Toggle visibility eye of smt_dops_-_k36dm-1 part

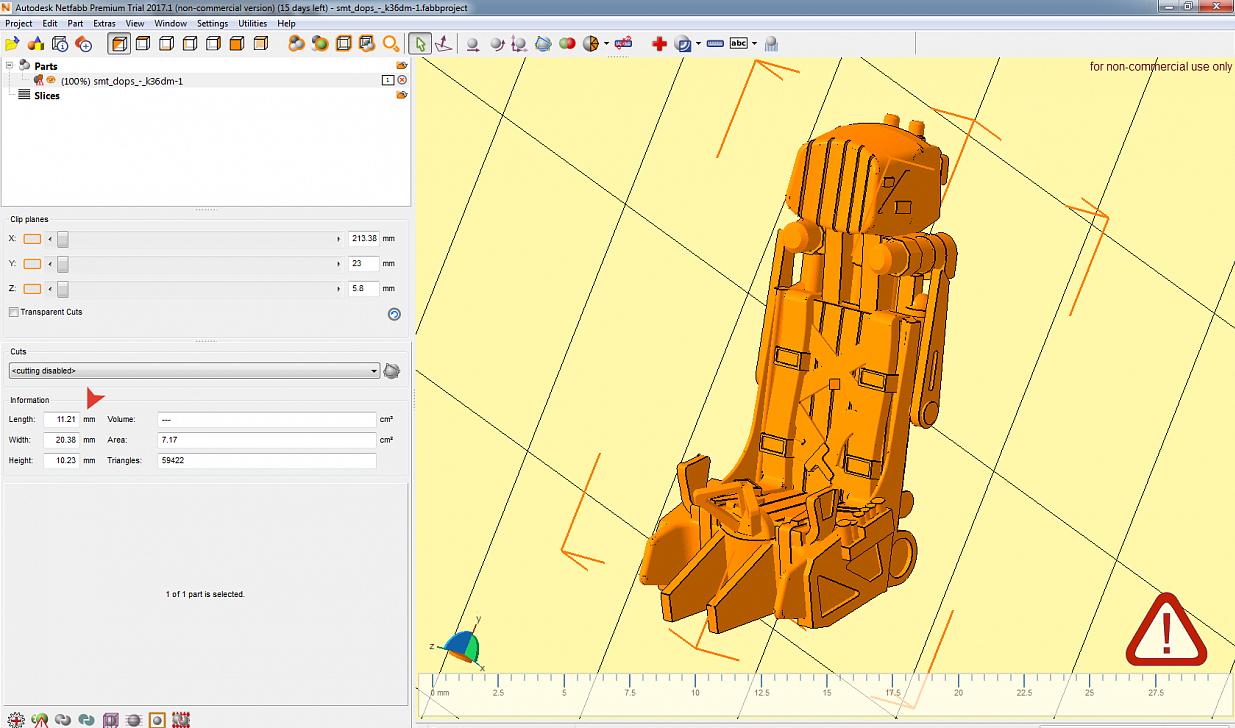click(50, 81)
